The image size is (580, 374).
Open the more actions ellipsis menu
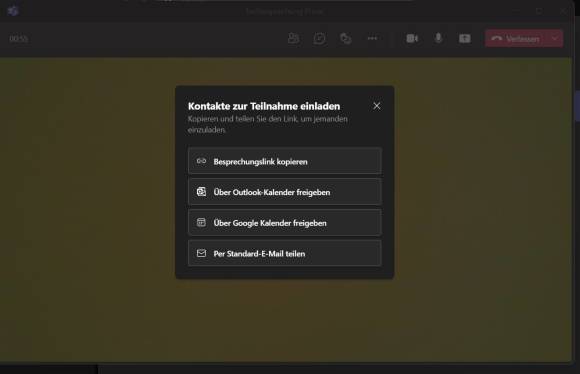[x=372, y=38]
